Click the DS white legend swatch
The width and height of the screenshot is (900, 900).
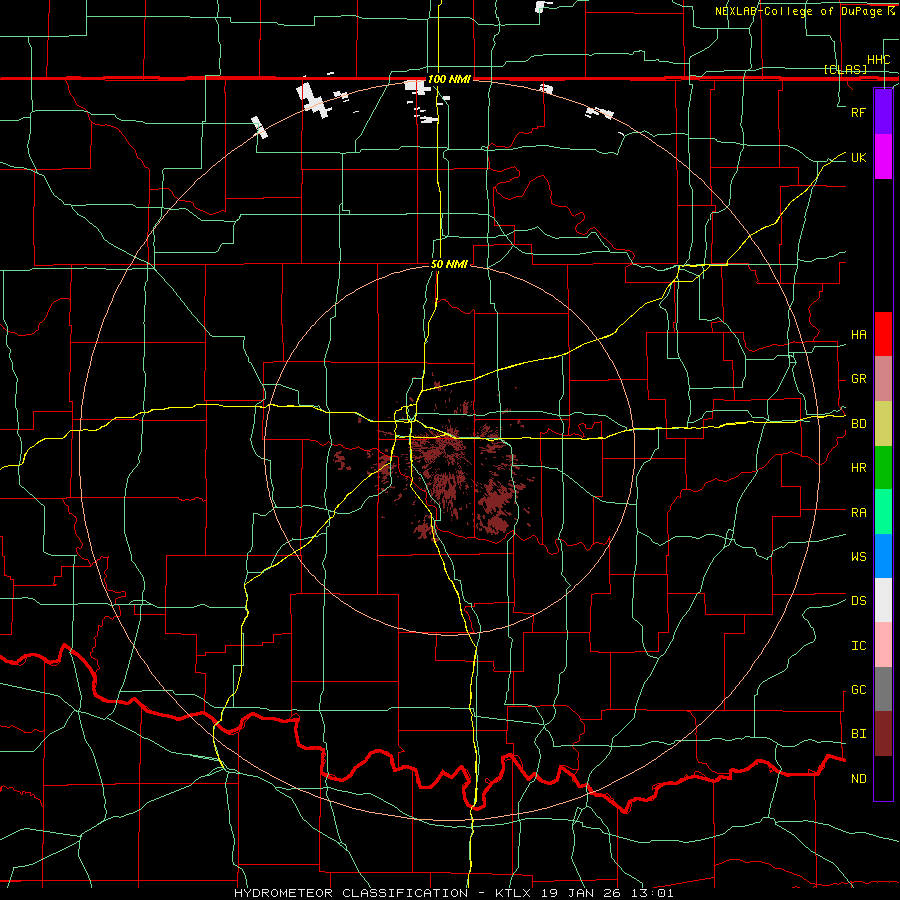(883, 600)
